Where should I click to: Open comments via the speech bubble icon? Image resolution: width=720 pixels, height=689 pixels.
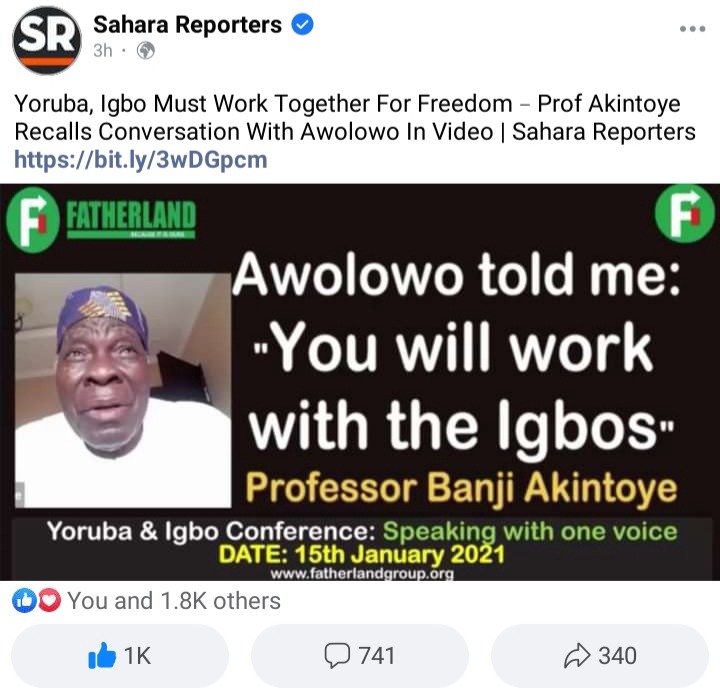pos(337,655)
